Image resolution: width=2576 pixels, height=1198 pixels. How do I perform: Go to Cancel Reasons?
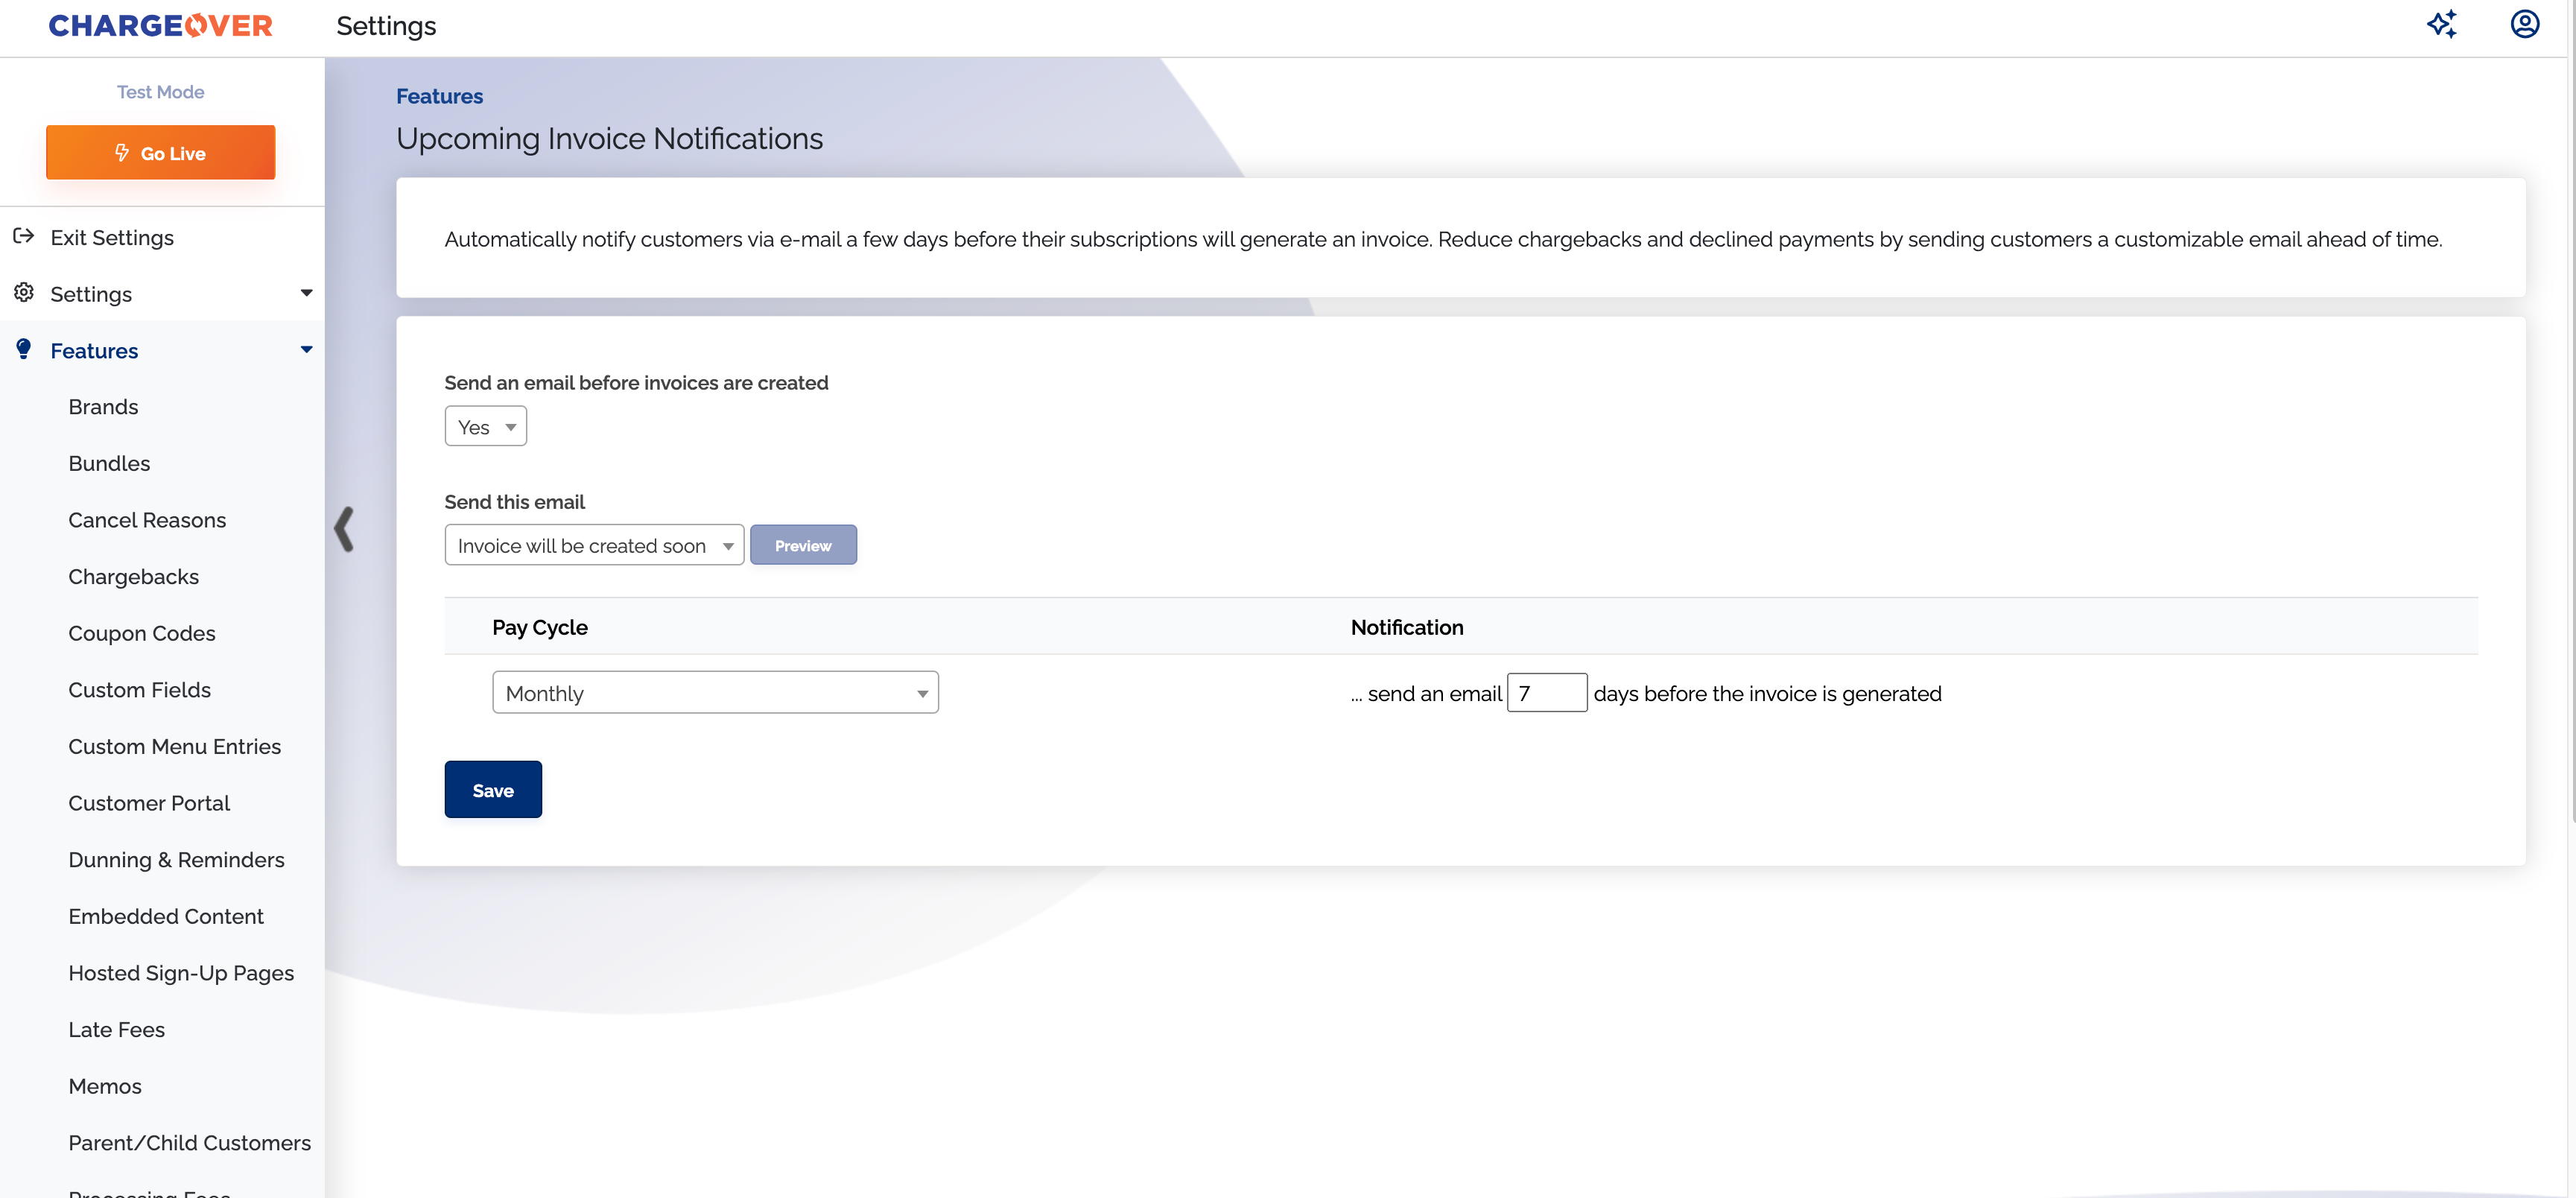[x=147, y=520]
